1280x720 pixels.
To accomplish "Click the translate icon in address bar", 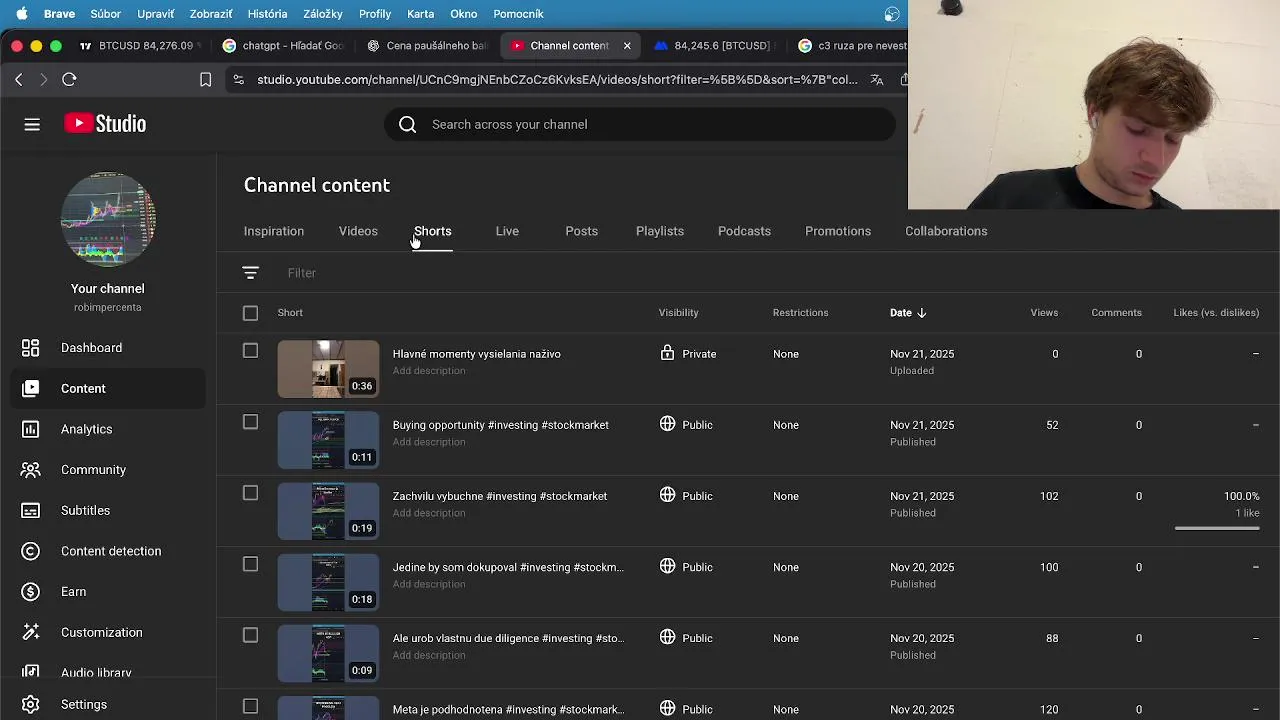I will coord(877,79).
